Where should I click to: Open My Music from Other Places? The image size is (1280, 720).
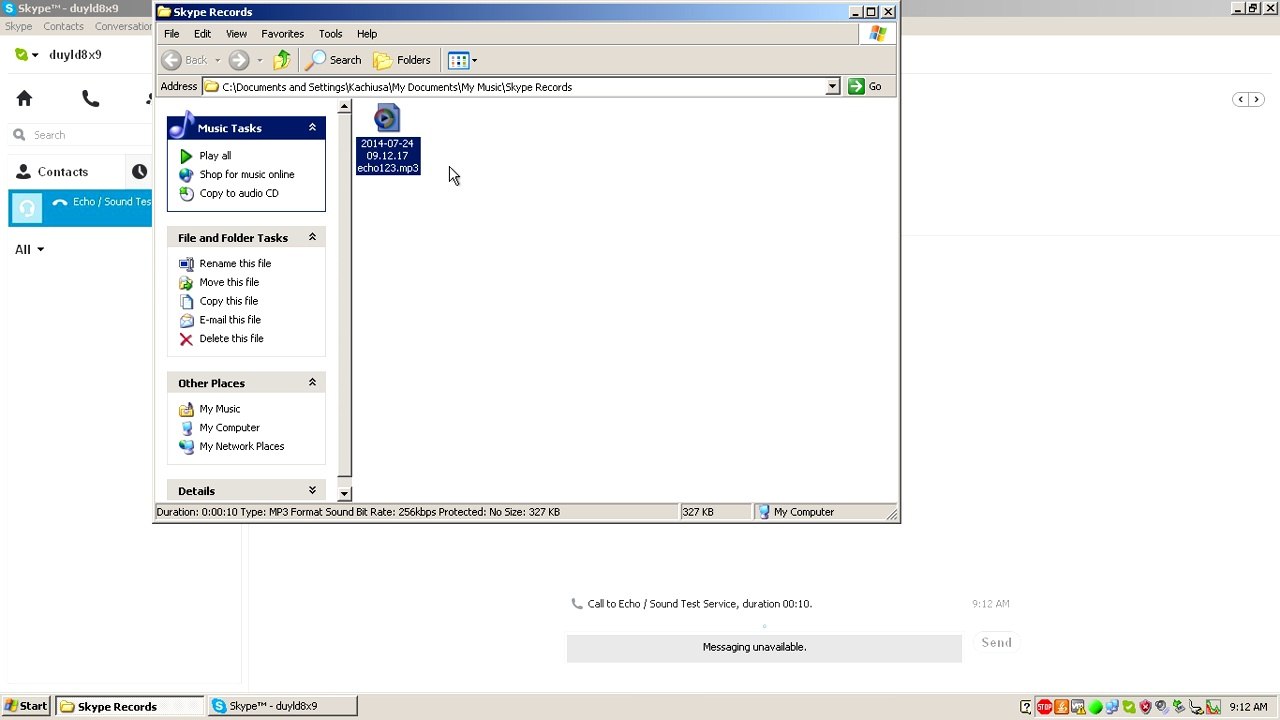[x=220, y=409]
